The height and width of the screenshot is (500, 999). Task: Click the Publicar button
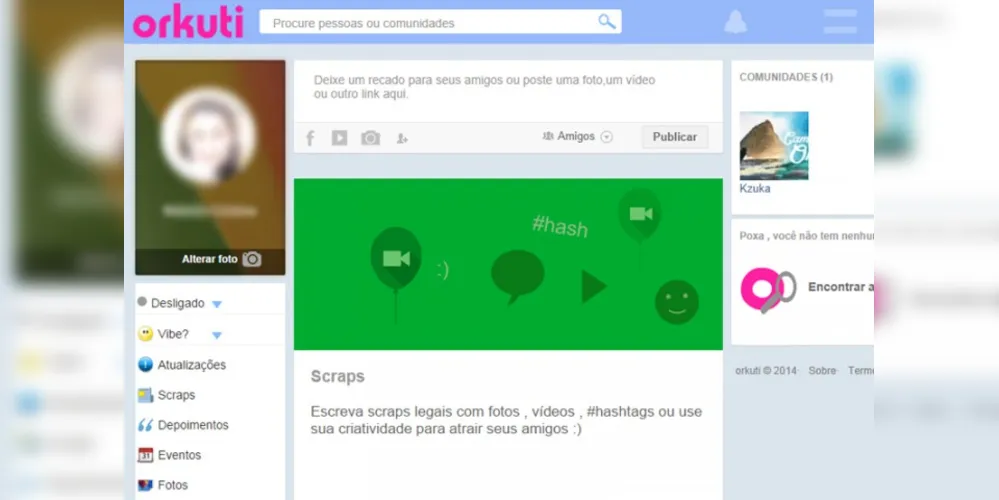(675, 137)
